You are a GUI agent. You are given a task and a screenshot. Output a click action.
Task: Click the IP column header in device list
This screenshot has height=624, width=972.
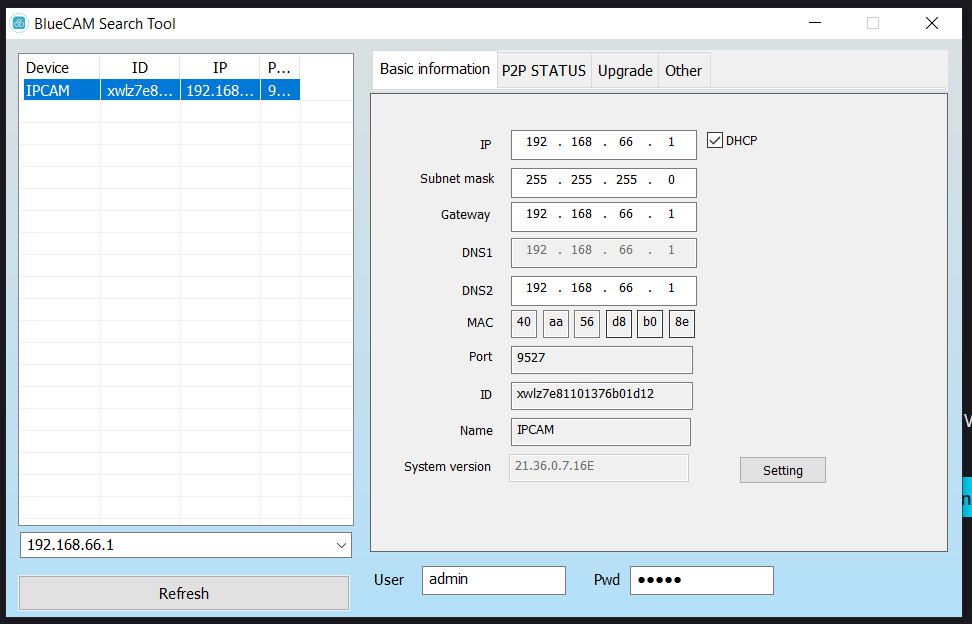click(220, 68)
